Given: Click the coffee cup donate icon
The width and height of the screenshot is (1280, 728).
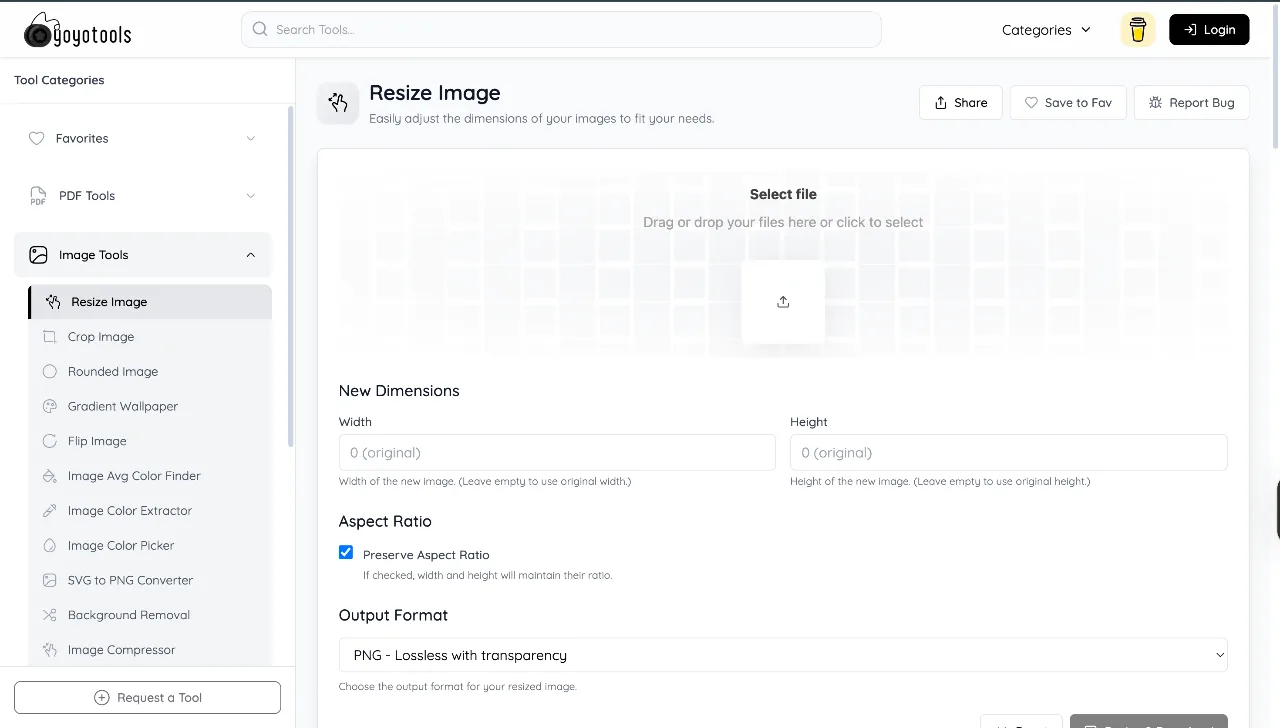Looking at the screenshot, I should (x=1138, y=30).
